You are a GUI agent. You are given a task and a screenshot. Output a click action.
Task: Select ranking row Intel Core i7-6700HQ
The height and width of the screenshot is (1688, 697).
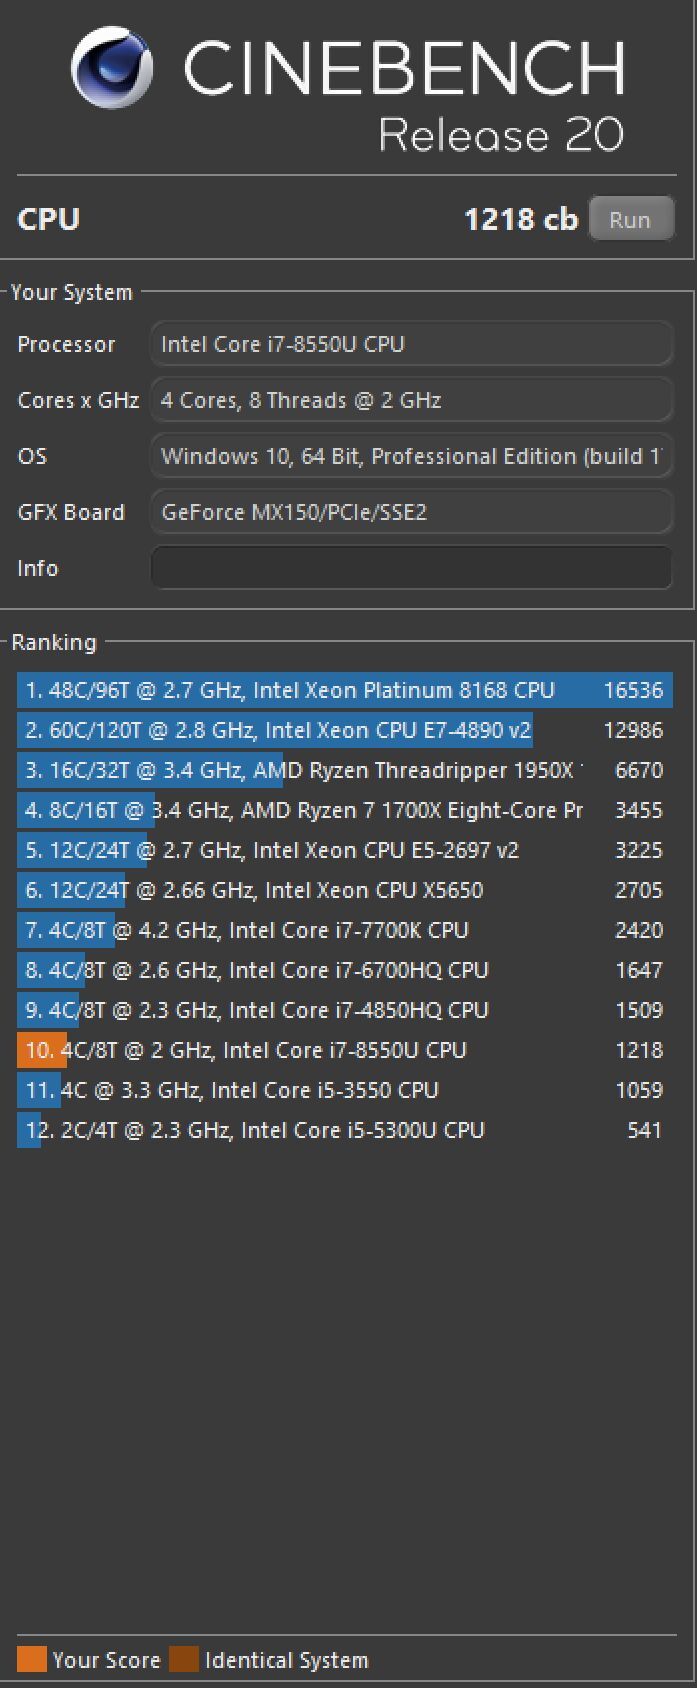[x=345, y=970]
